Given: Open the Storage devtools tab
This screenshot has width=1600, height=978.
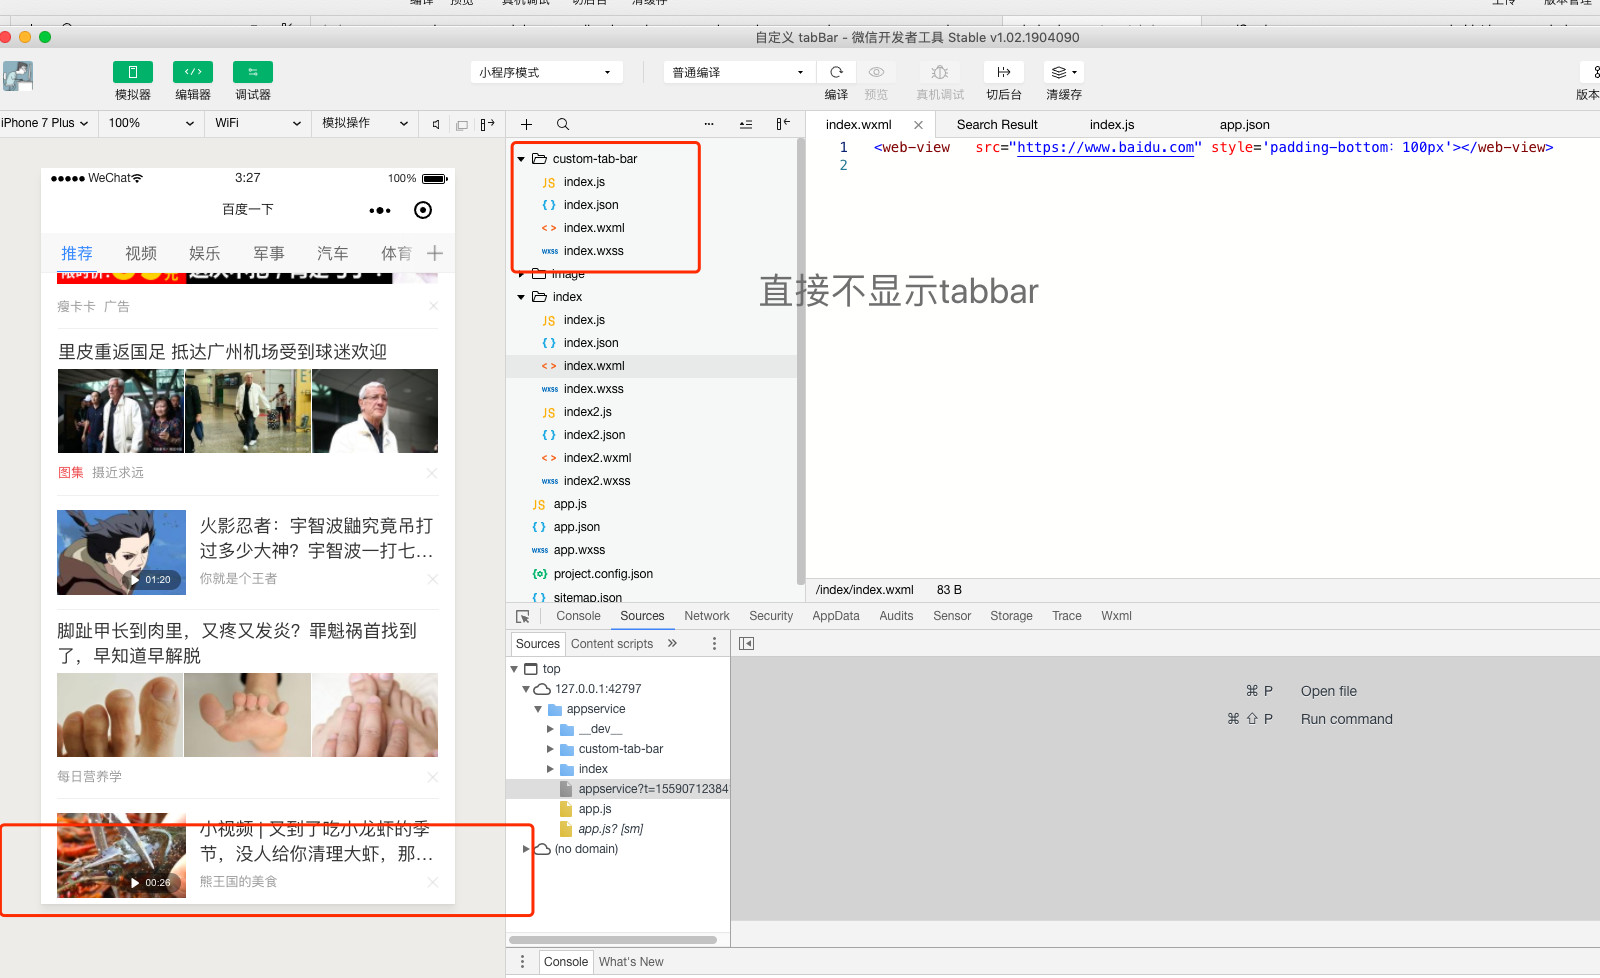Looking at the screenshot, I should (x=1011, y=616).
